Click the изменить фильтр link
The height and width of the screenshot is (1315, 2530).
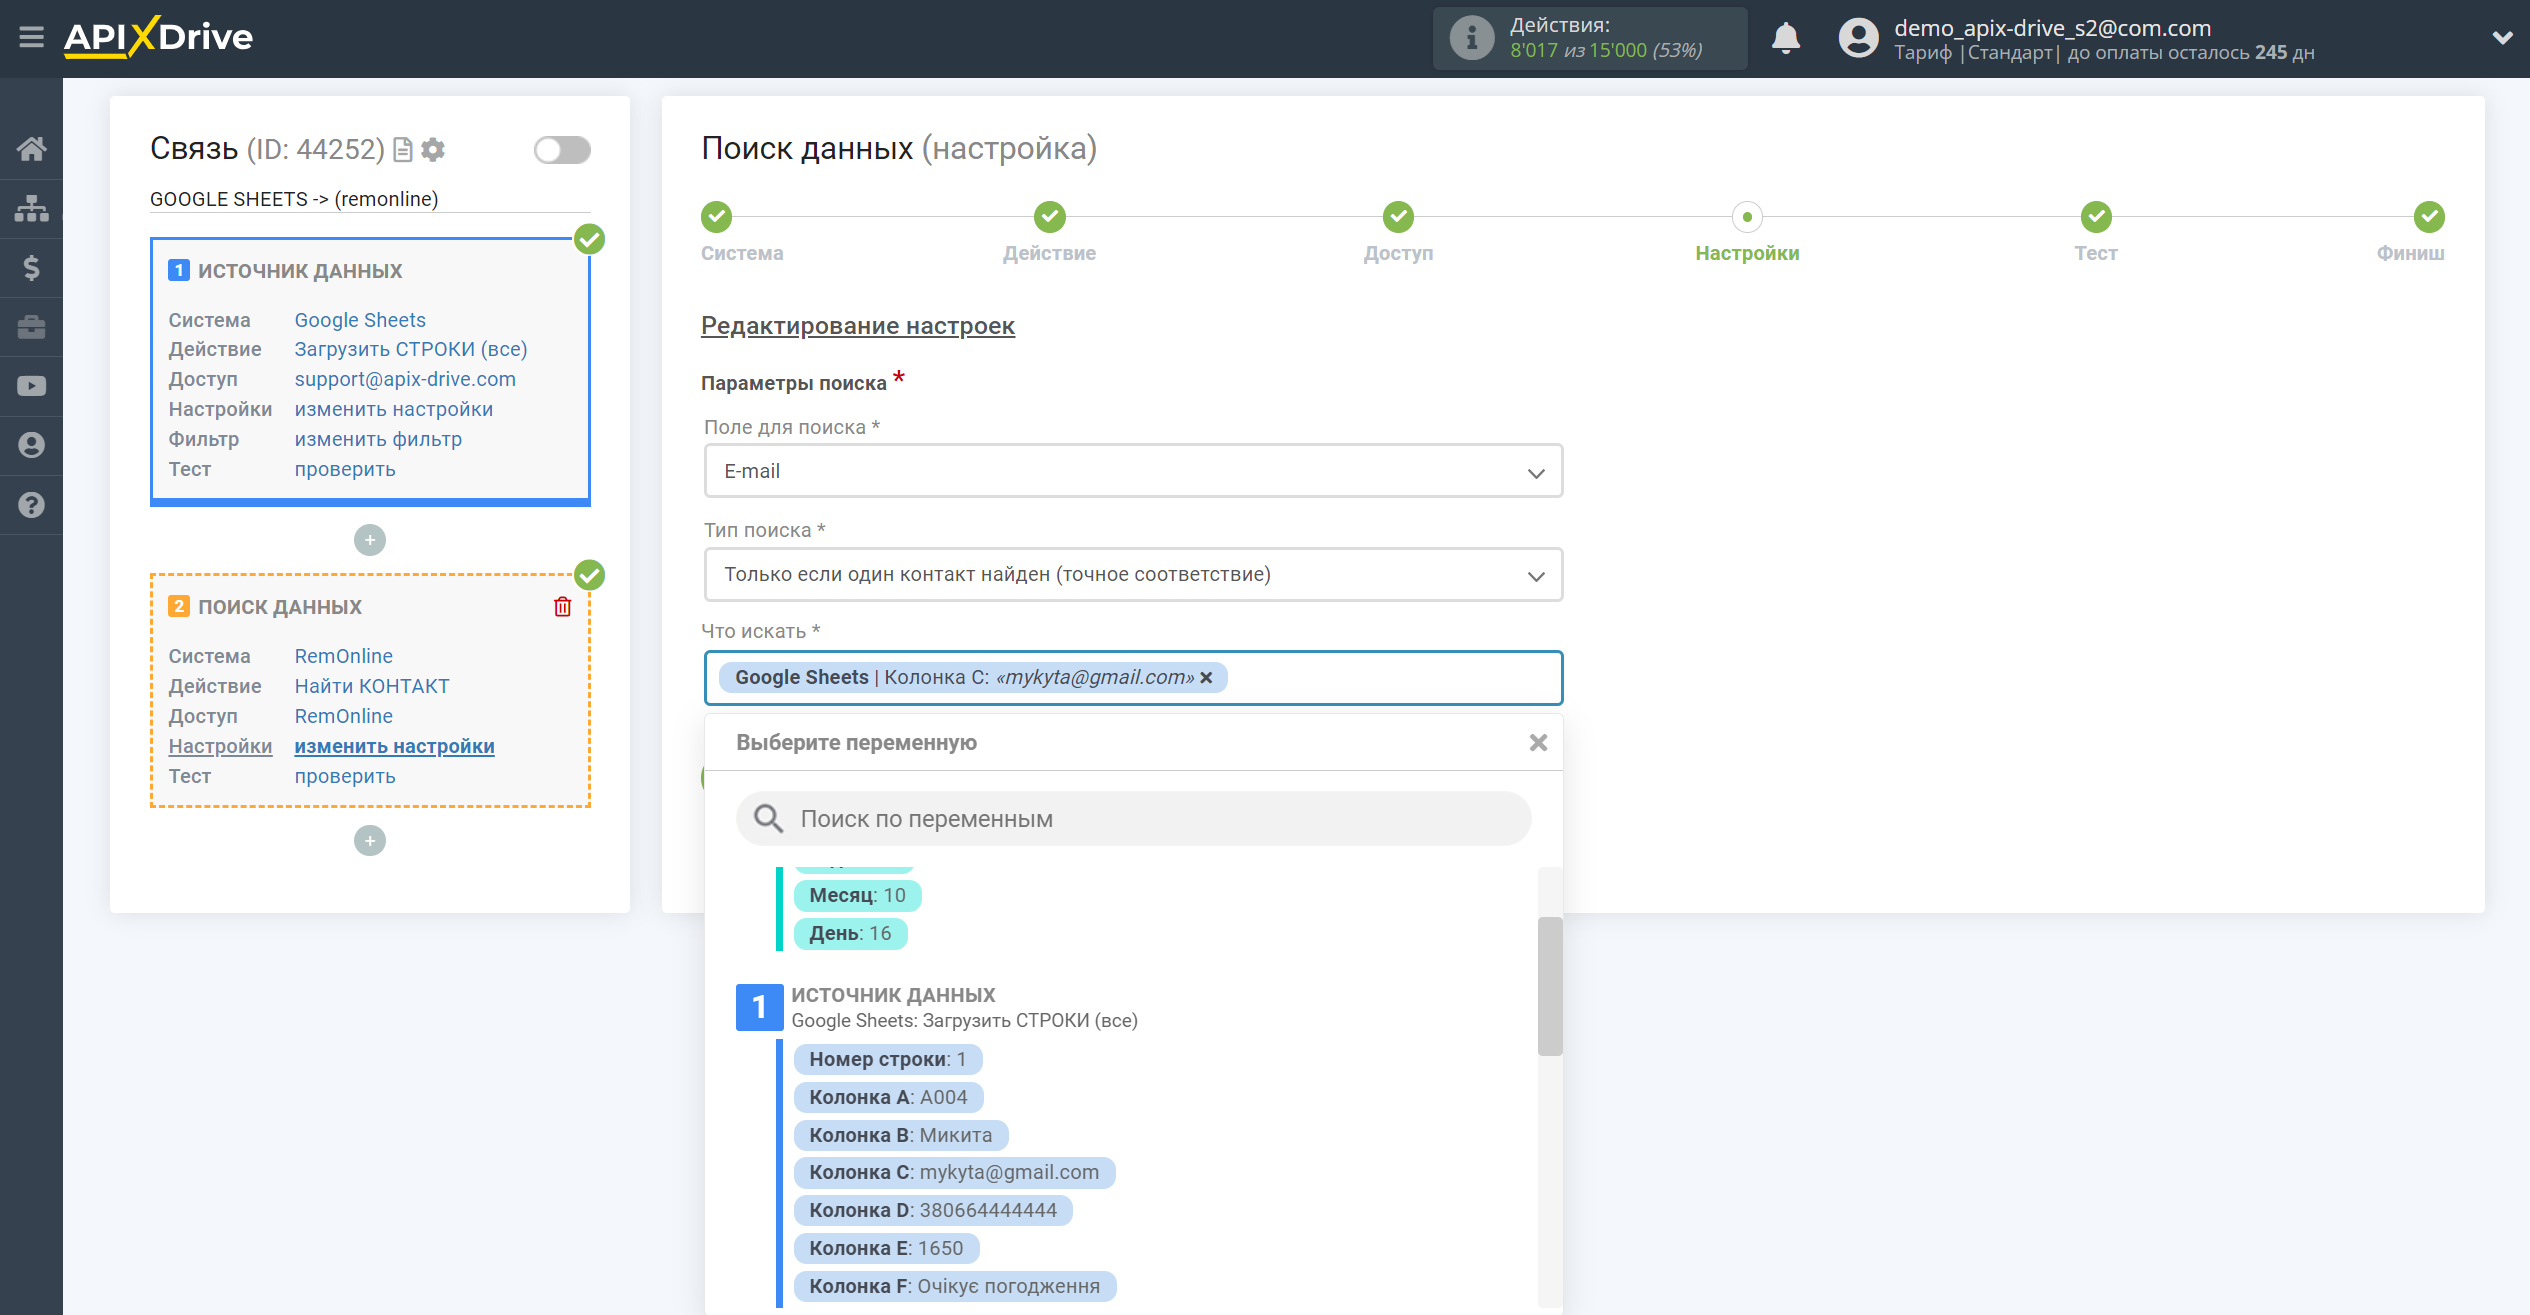(x=378, y=439)
